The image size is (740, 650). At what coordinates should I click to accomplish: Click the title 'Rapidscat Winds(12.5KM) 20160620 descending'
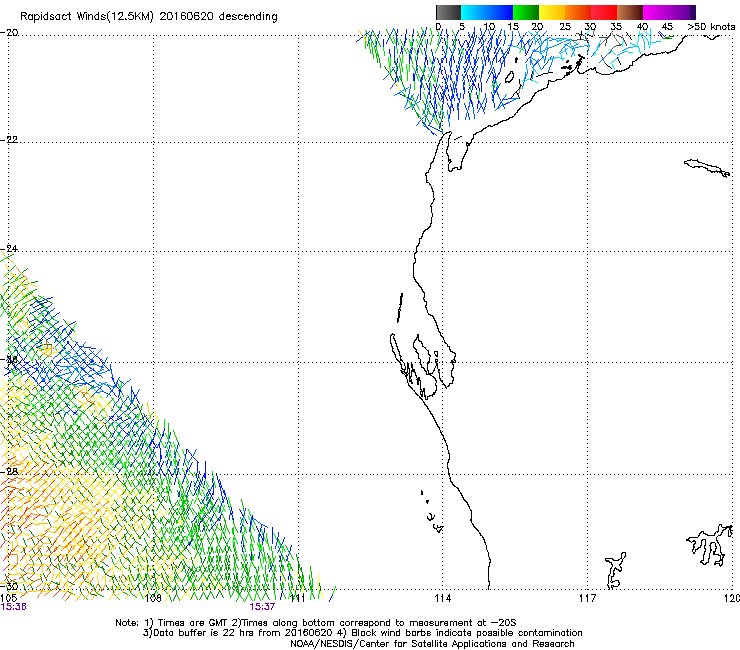(149, 17)
